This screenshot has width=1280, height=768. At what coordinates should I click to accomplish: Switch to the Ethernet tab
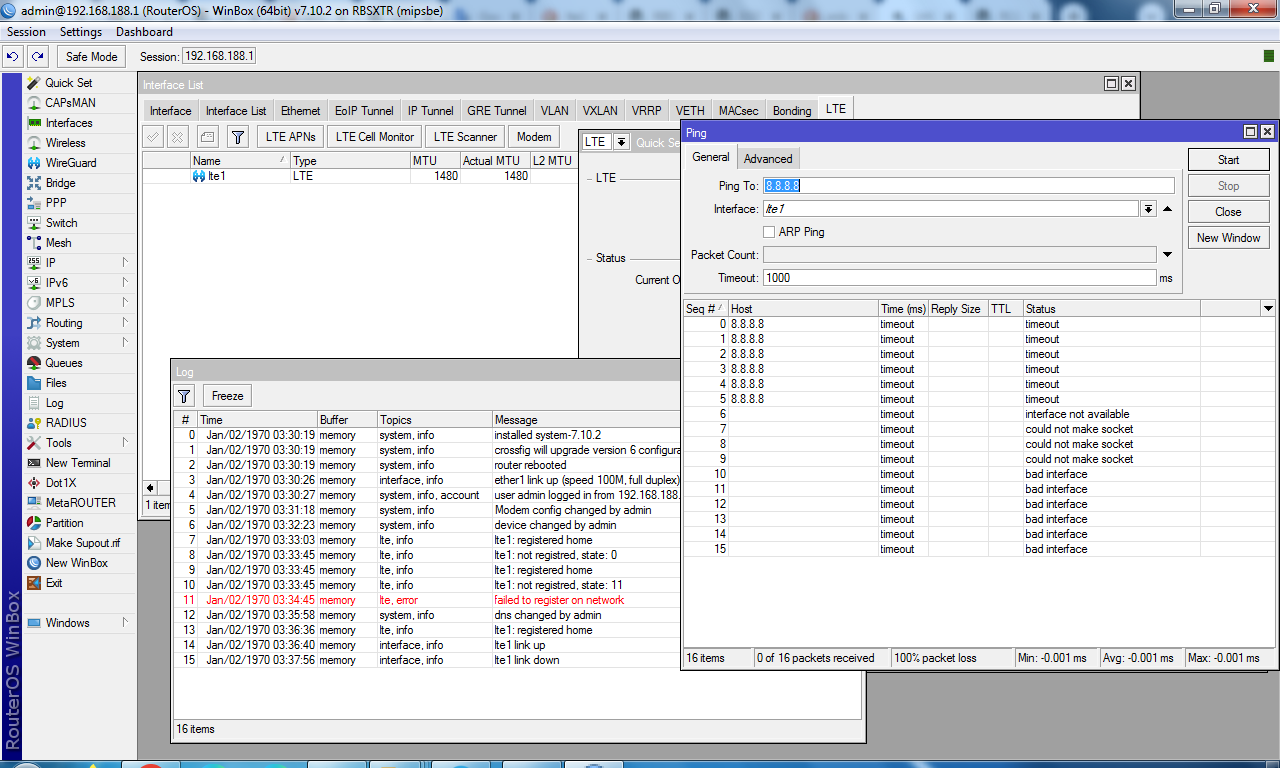click(x=301, y=111)
